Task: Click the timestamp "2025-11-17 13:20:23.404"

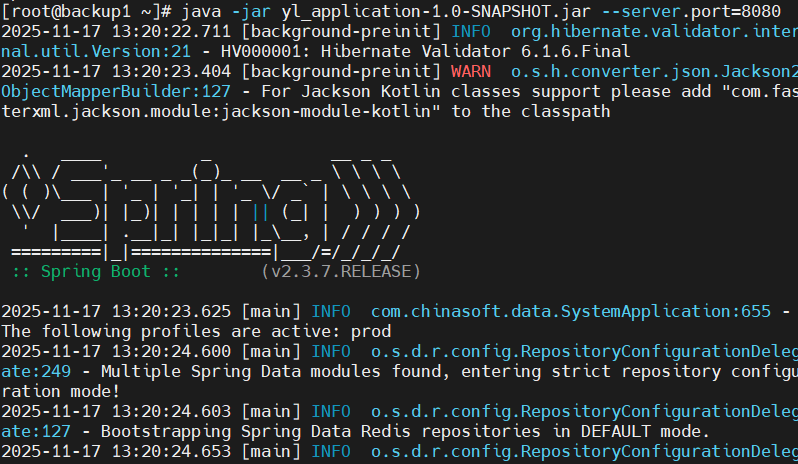Action: coord(116,71)
